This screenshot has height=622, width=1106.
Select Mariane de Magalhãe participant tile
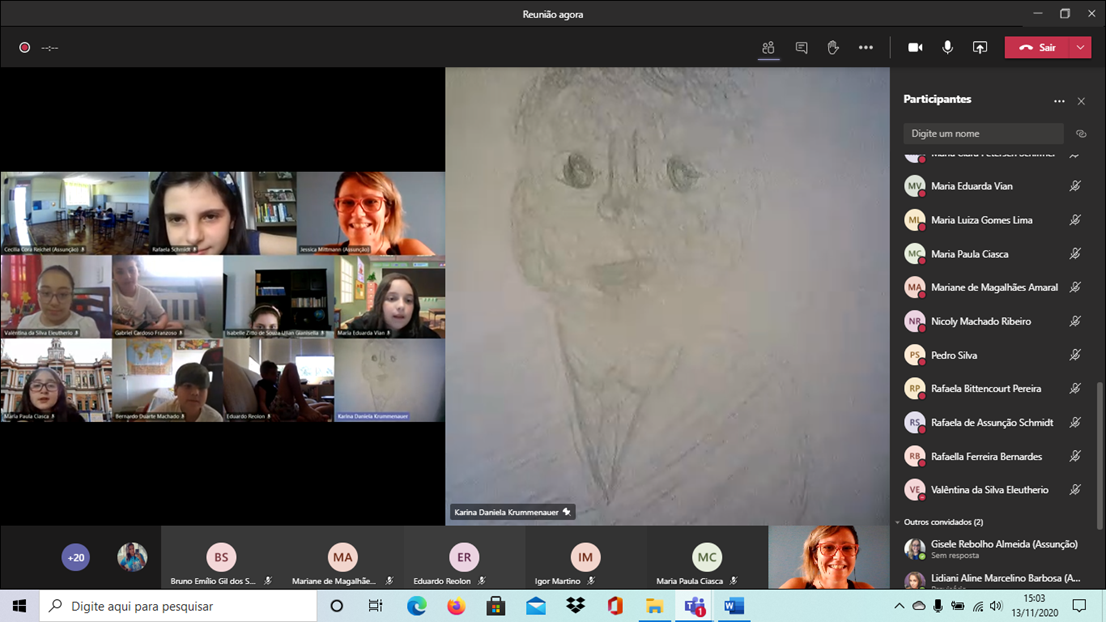tap(343, 558)
